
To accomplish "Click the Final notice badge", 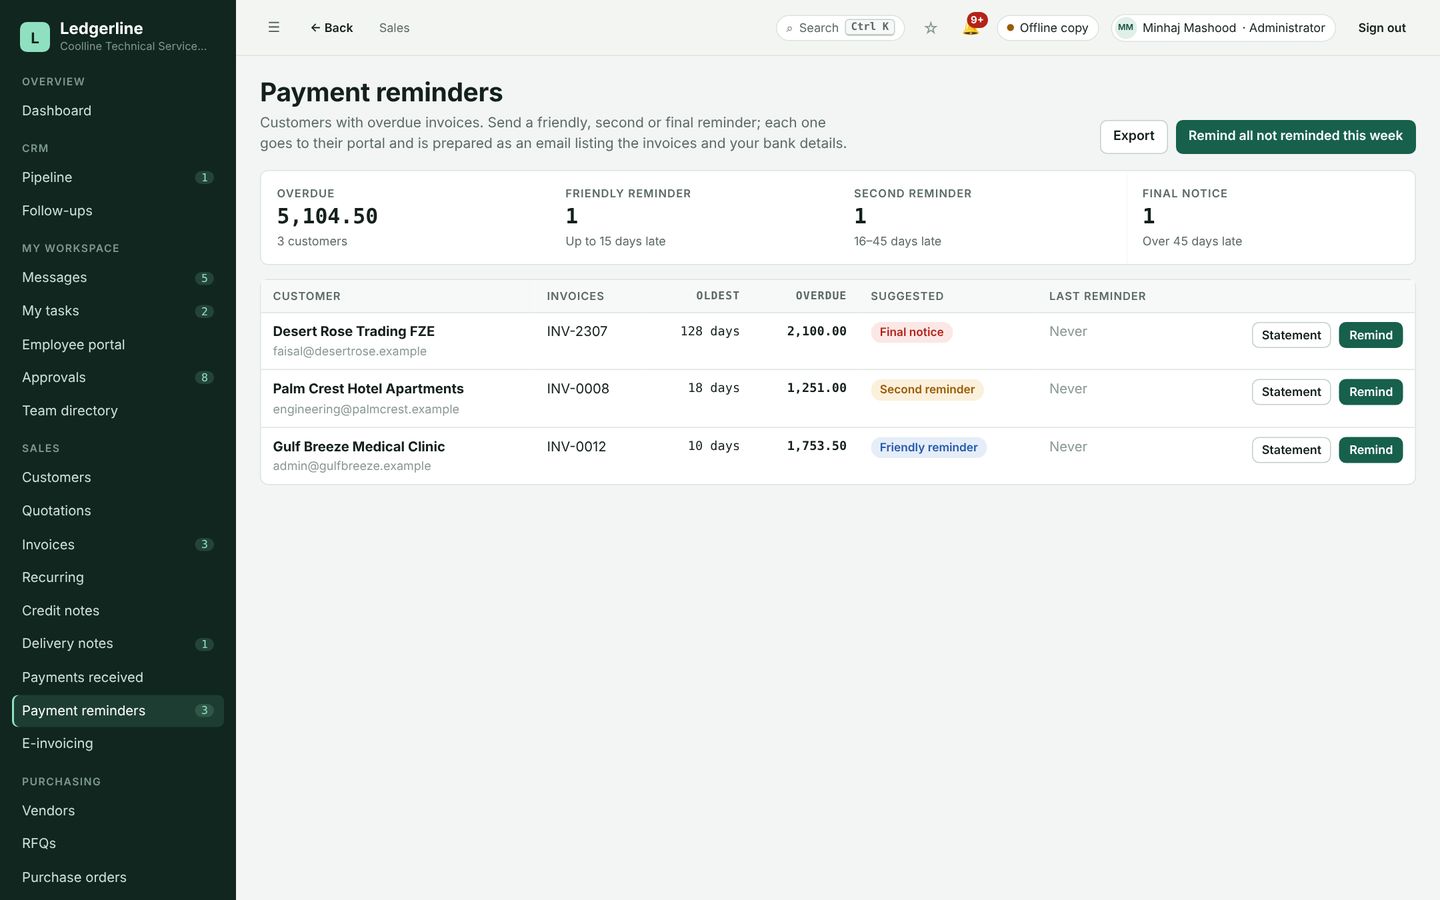I will pyautogui.click(x=911, y=332).
